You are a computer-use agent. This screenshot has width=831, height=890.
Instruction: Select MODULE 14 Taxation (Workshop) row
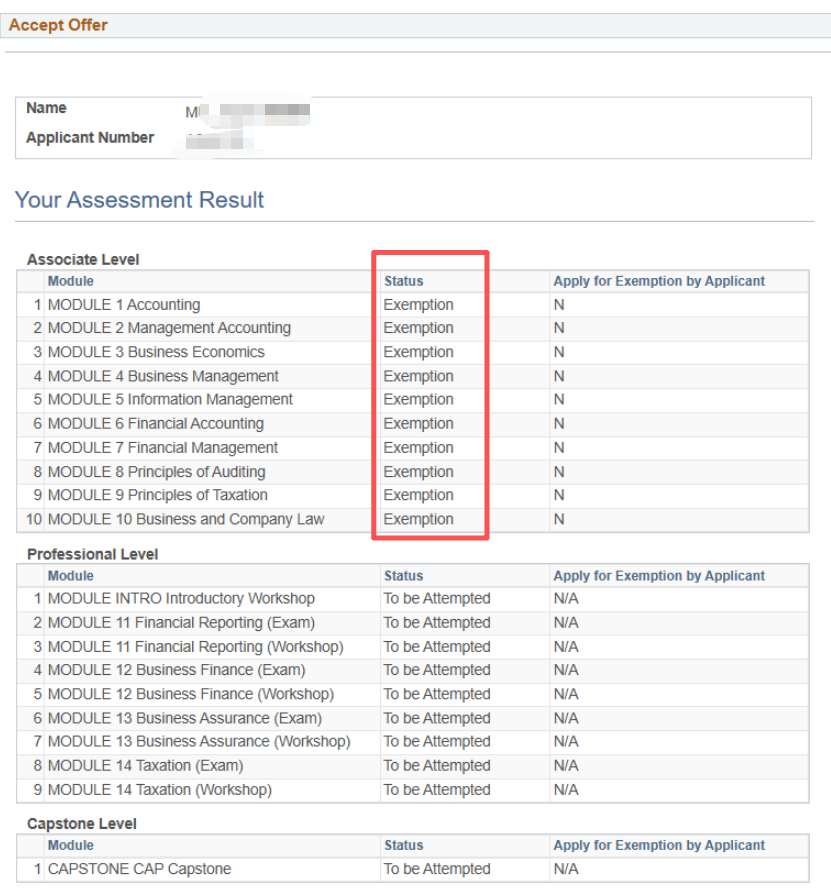click(x=159, y=789)
